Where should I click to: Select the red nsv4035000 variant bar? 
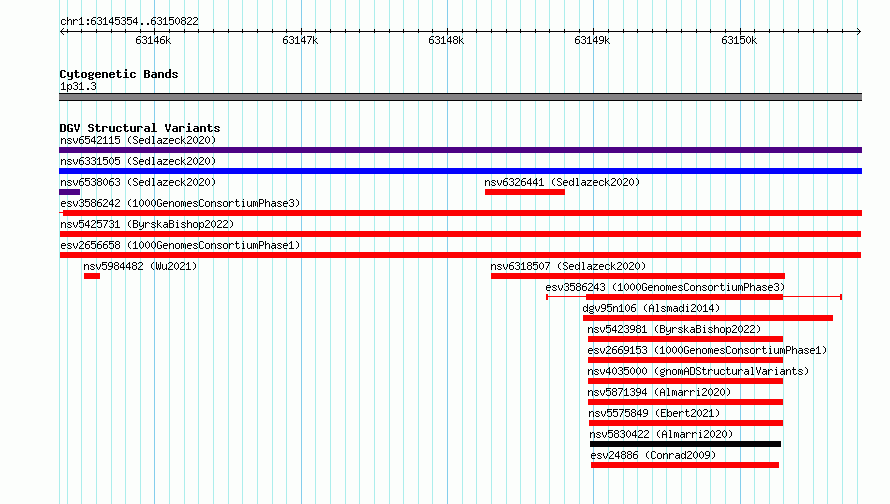[685, 381]
